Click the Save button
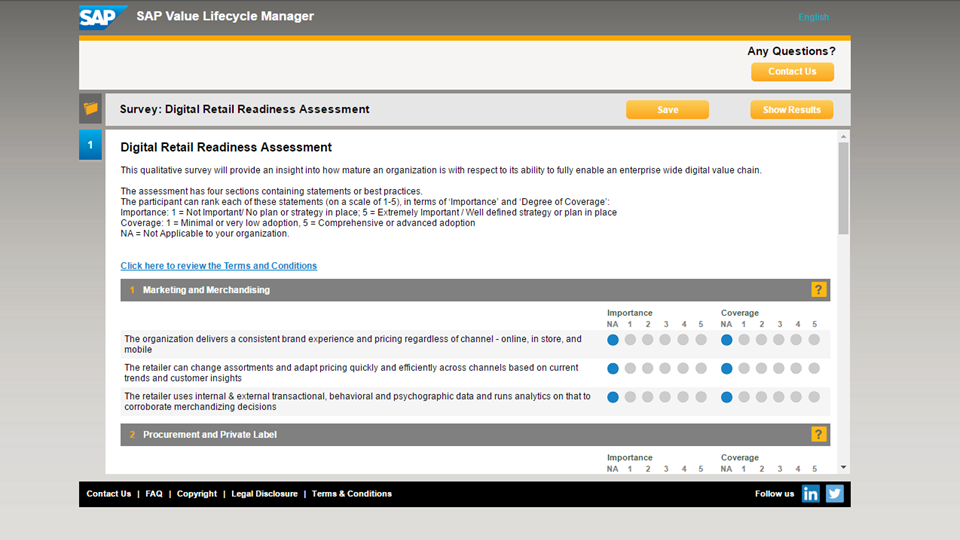 click(x=667, y=110)
